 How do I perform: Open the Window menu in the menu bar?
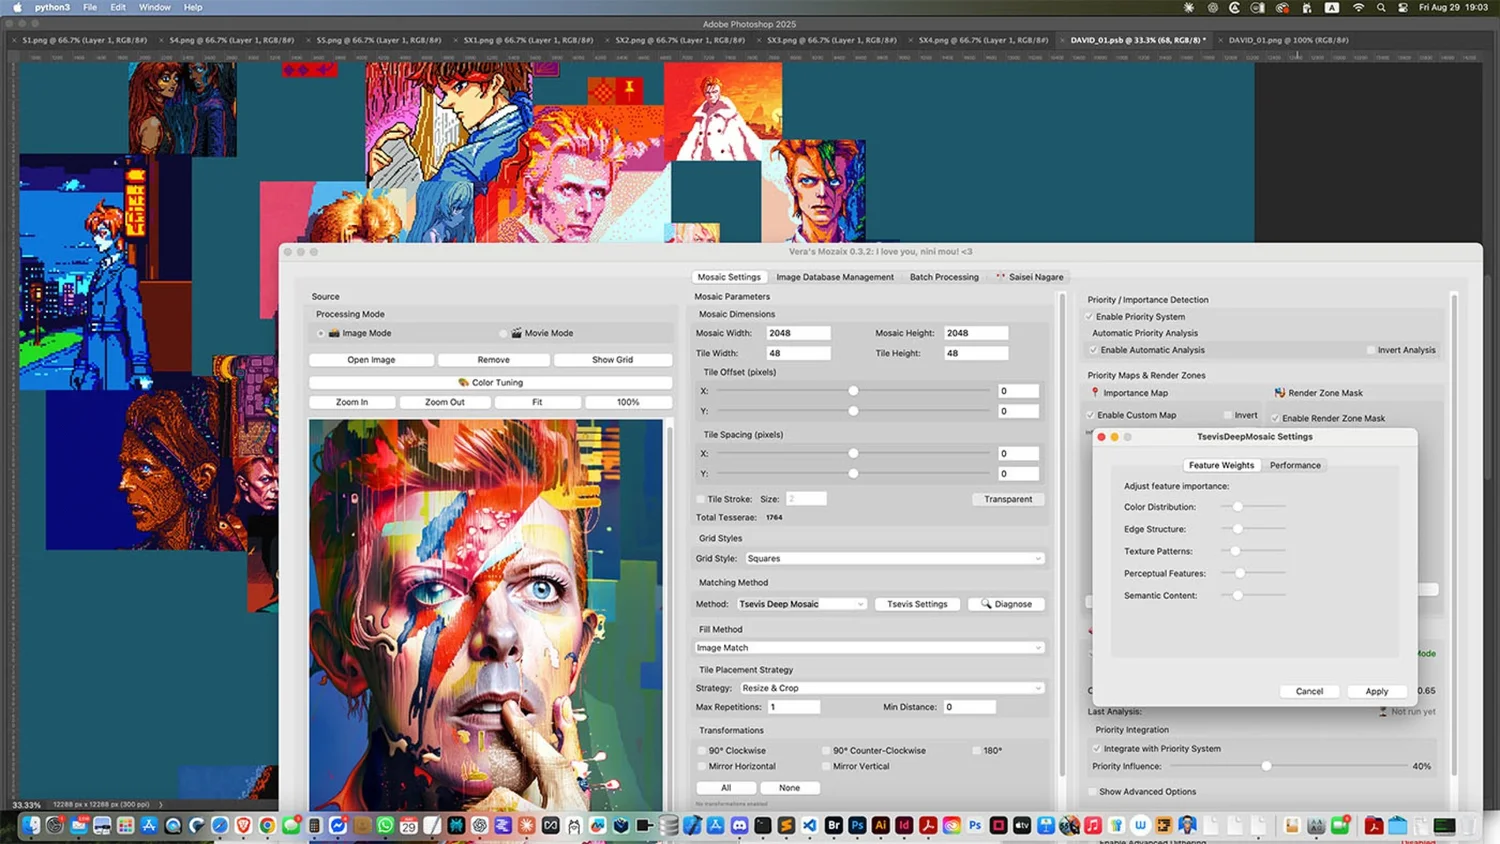pyautogui.click(x=154, y=7)
